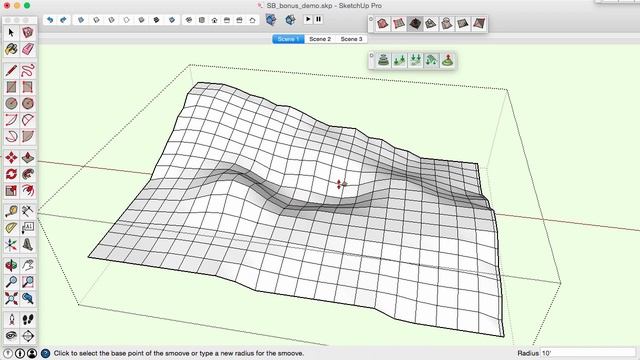This screenshot has height=360, width=640.
Task: Activate the Text label tool
Action: point(27,228)
